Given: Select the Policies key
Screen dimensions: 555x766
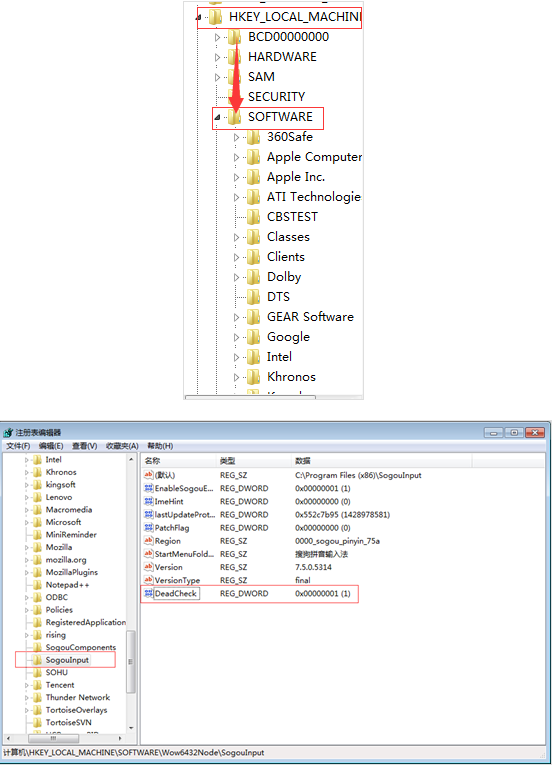Looking at the screenshot, I should click(x=59, y=610).
